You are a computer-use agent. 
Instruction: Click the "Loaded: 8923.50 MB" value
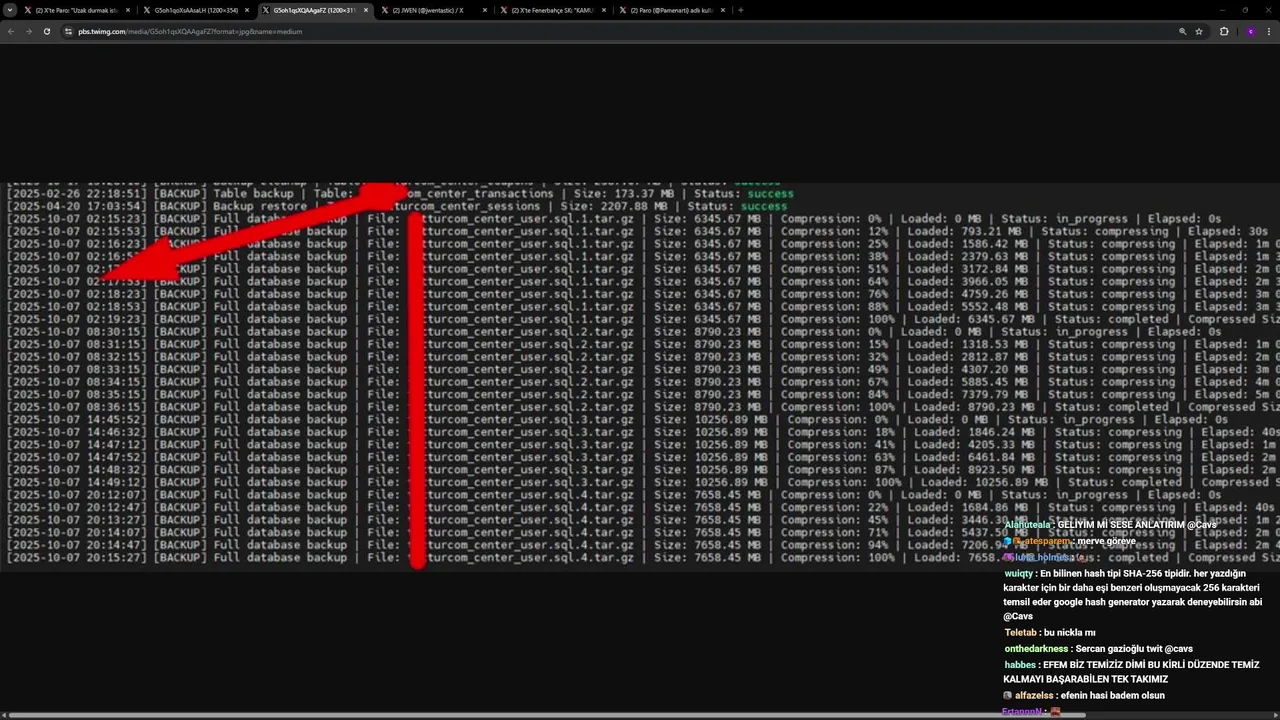pos(968,470)
